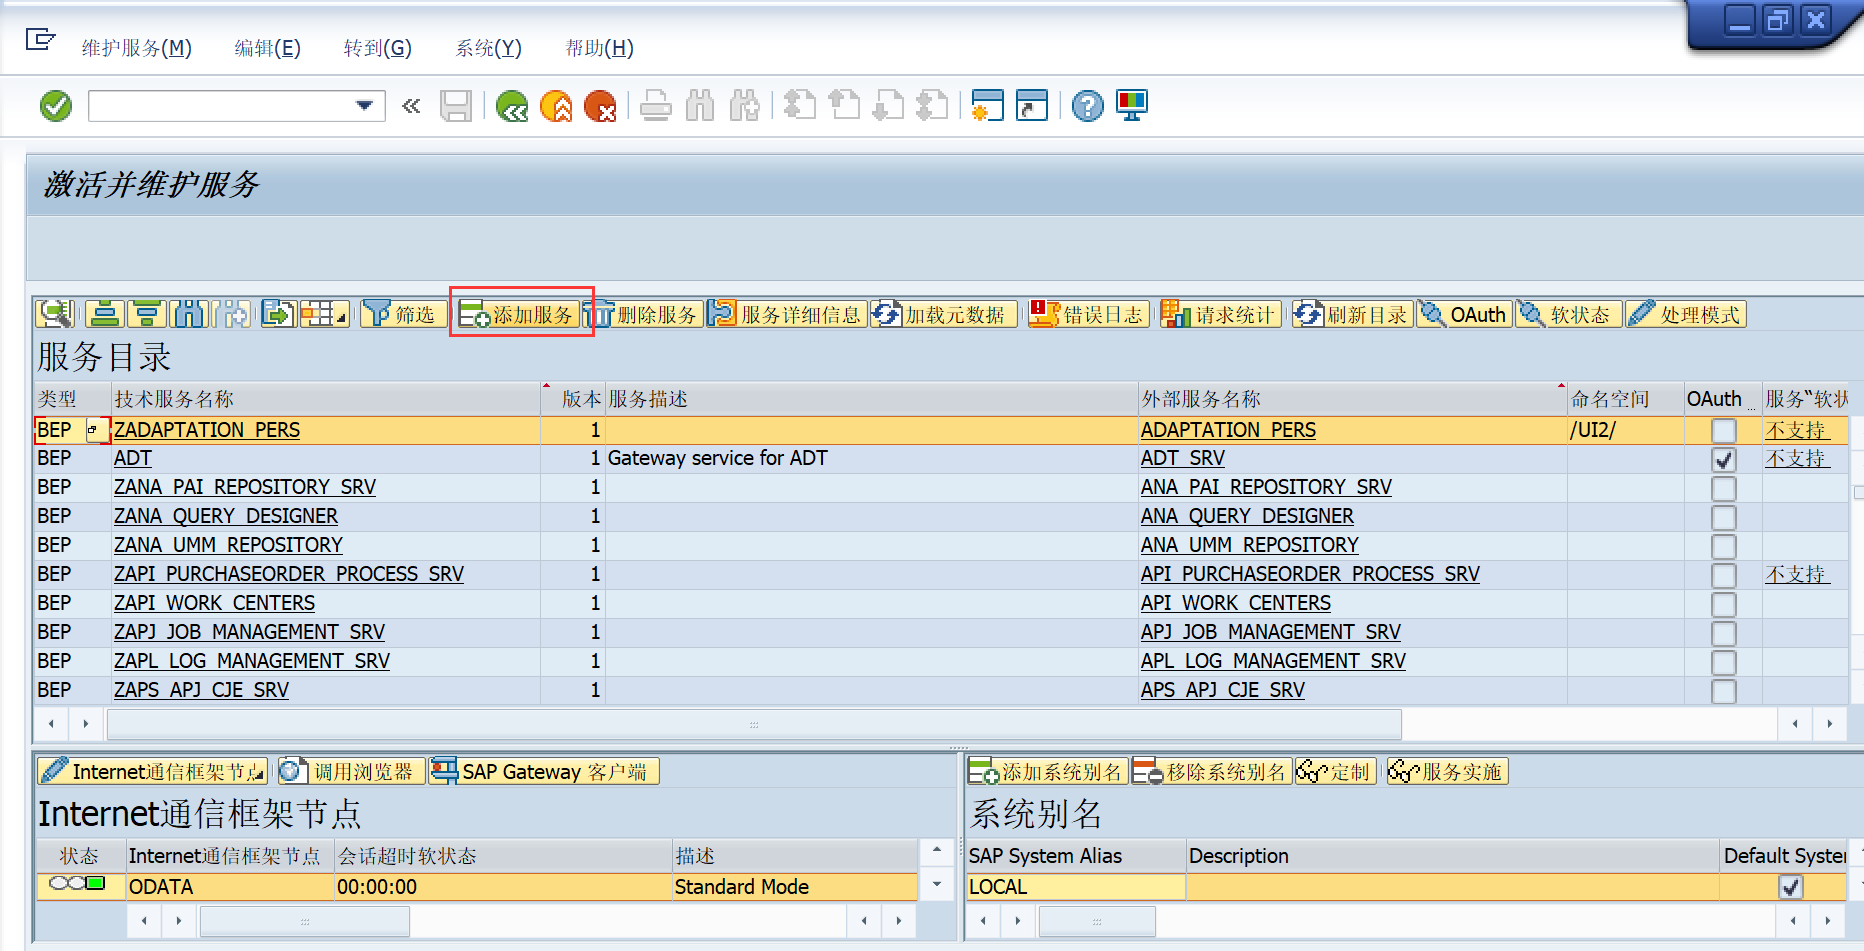Image resolution: width=1864 pixels, height=951 pixels.
Task: Toggle OAuth checkbox for ZANA_UMM_REPOSITORY row
Action: click(x=1723, y=547)
